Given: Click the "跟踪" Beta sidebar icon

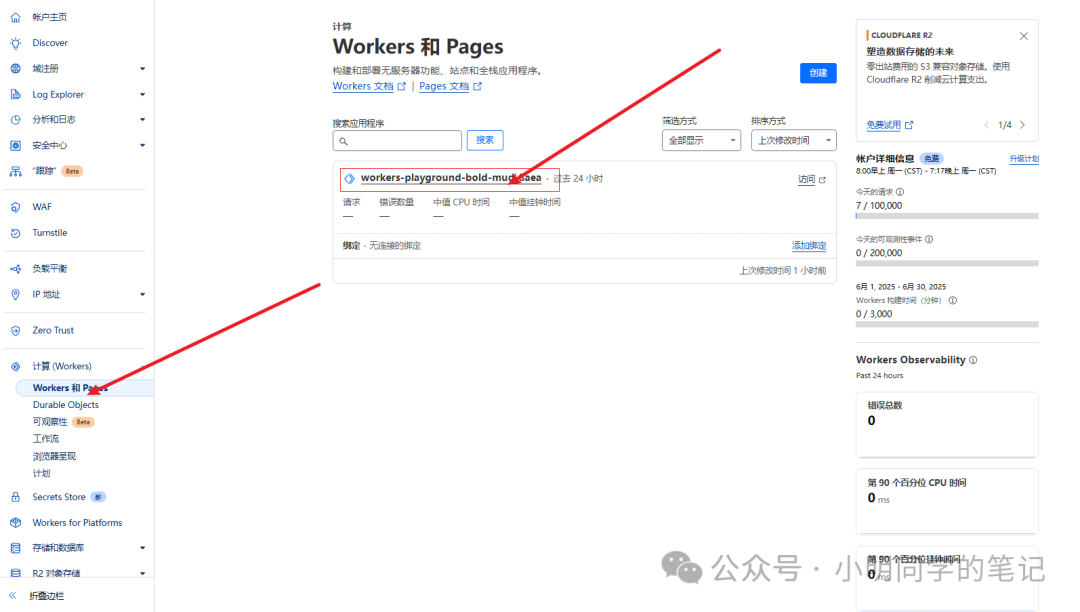Looking at the screenshot, I should (15, 171).
